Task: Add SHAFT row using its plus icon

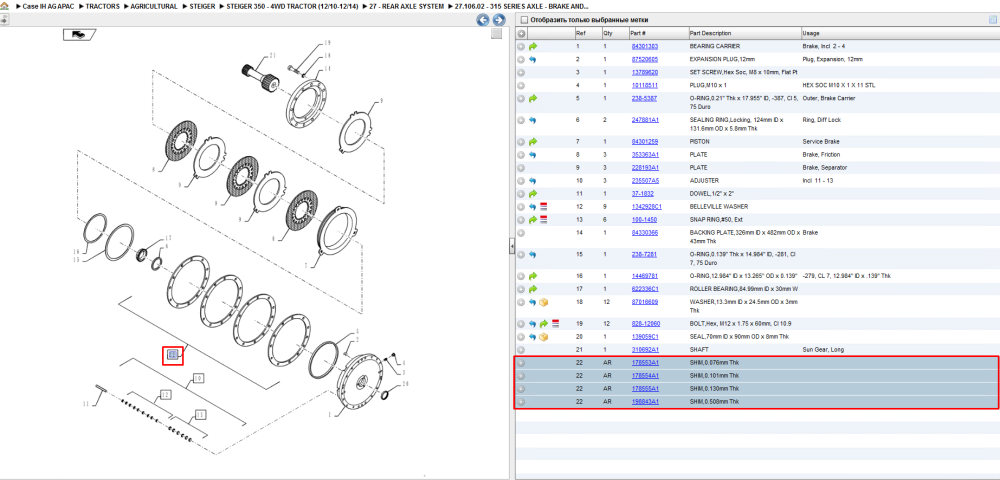Action: click(521, 349)
